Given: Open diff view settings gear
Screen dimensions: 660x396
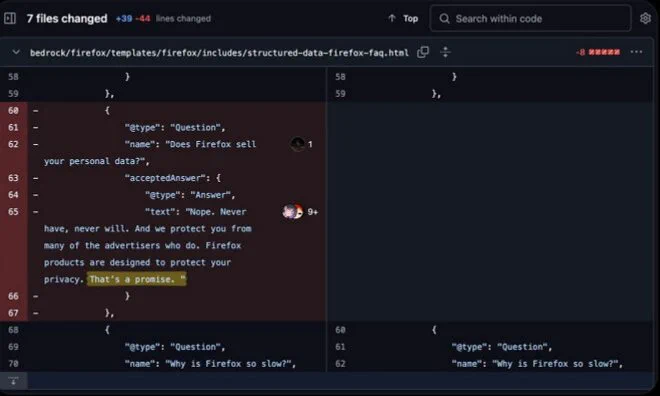Looking at the screenshot, I should pyautogui.click(x=645, y=18).
